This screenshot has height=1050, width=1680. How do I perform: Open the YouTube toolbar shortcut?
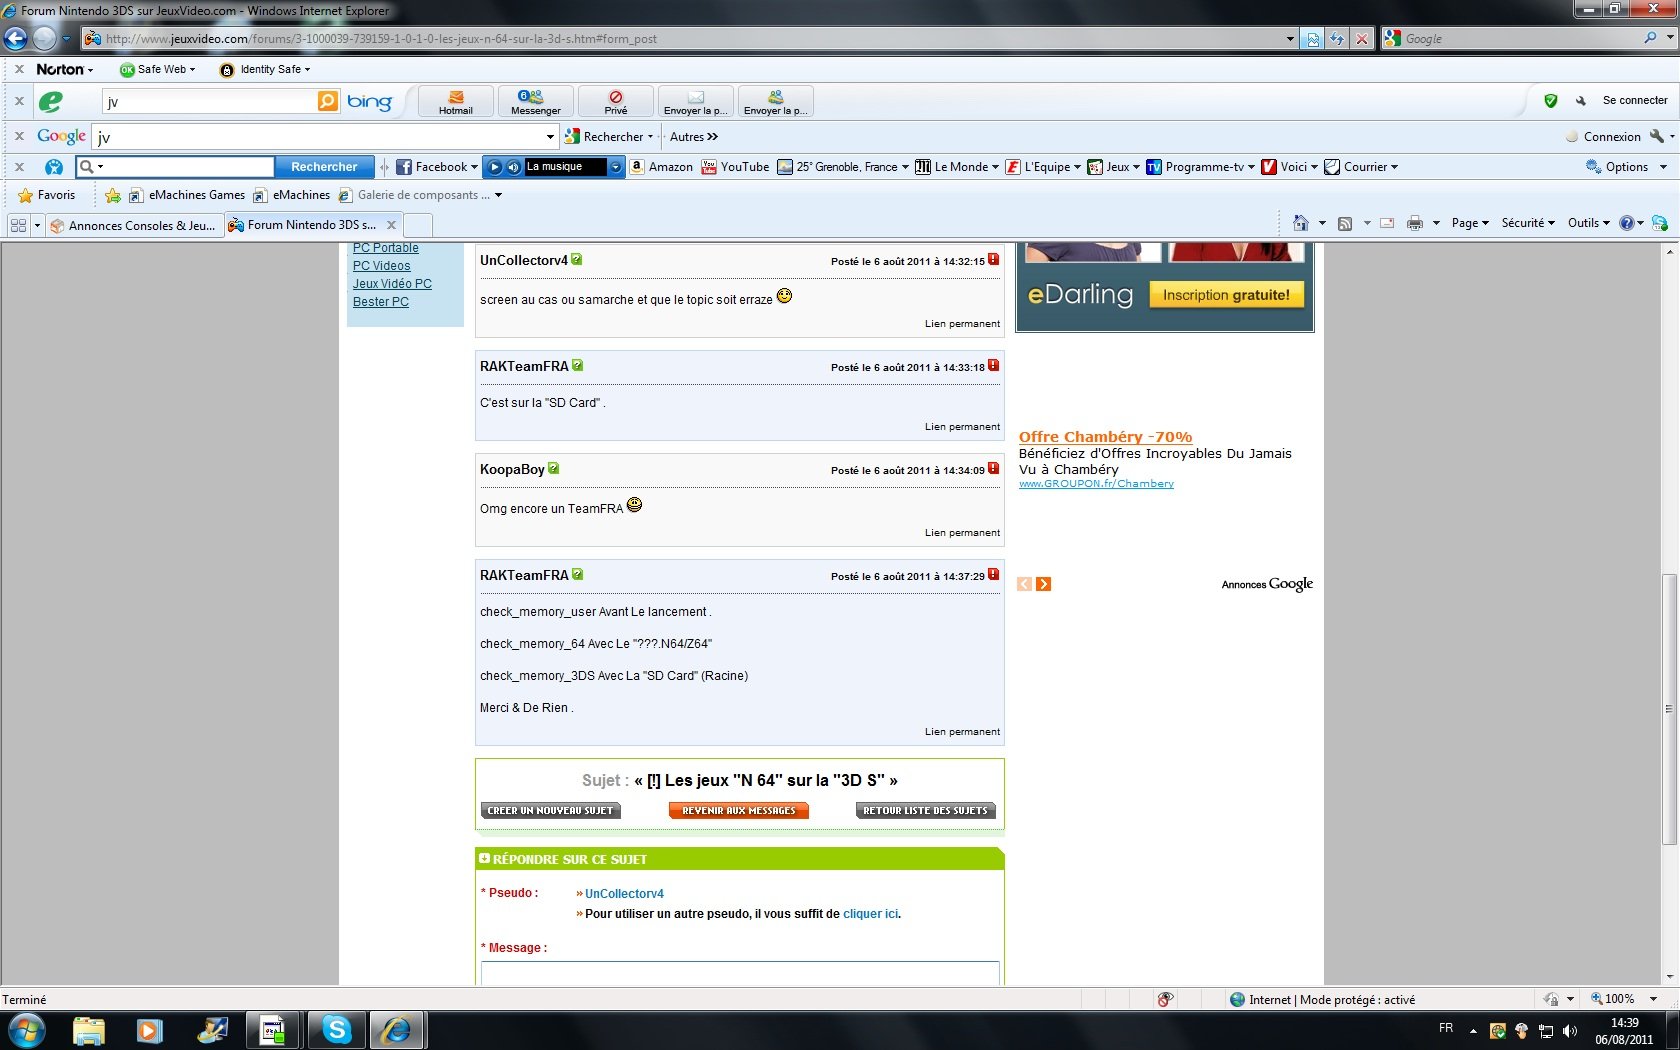735,167
